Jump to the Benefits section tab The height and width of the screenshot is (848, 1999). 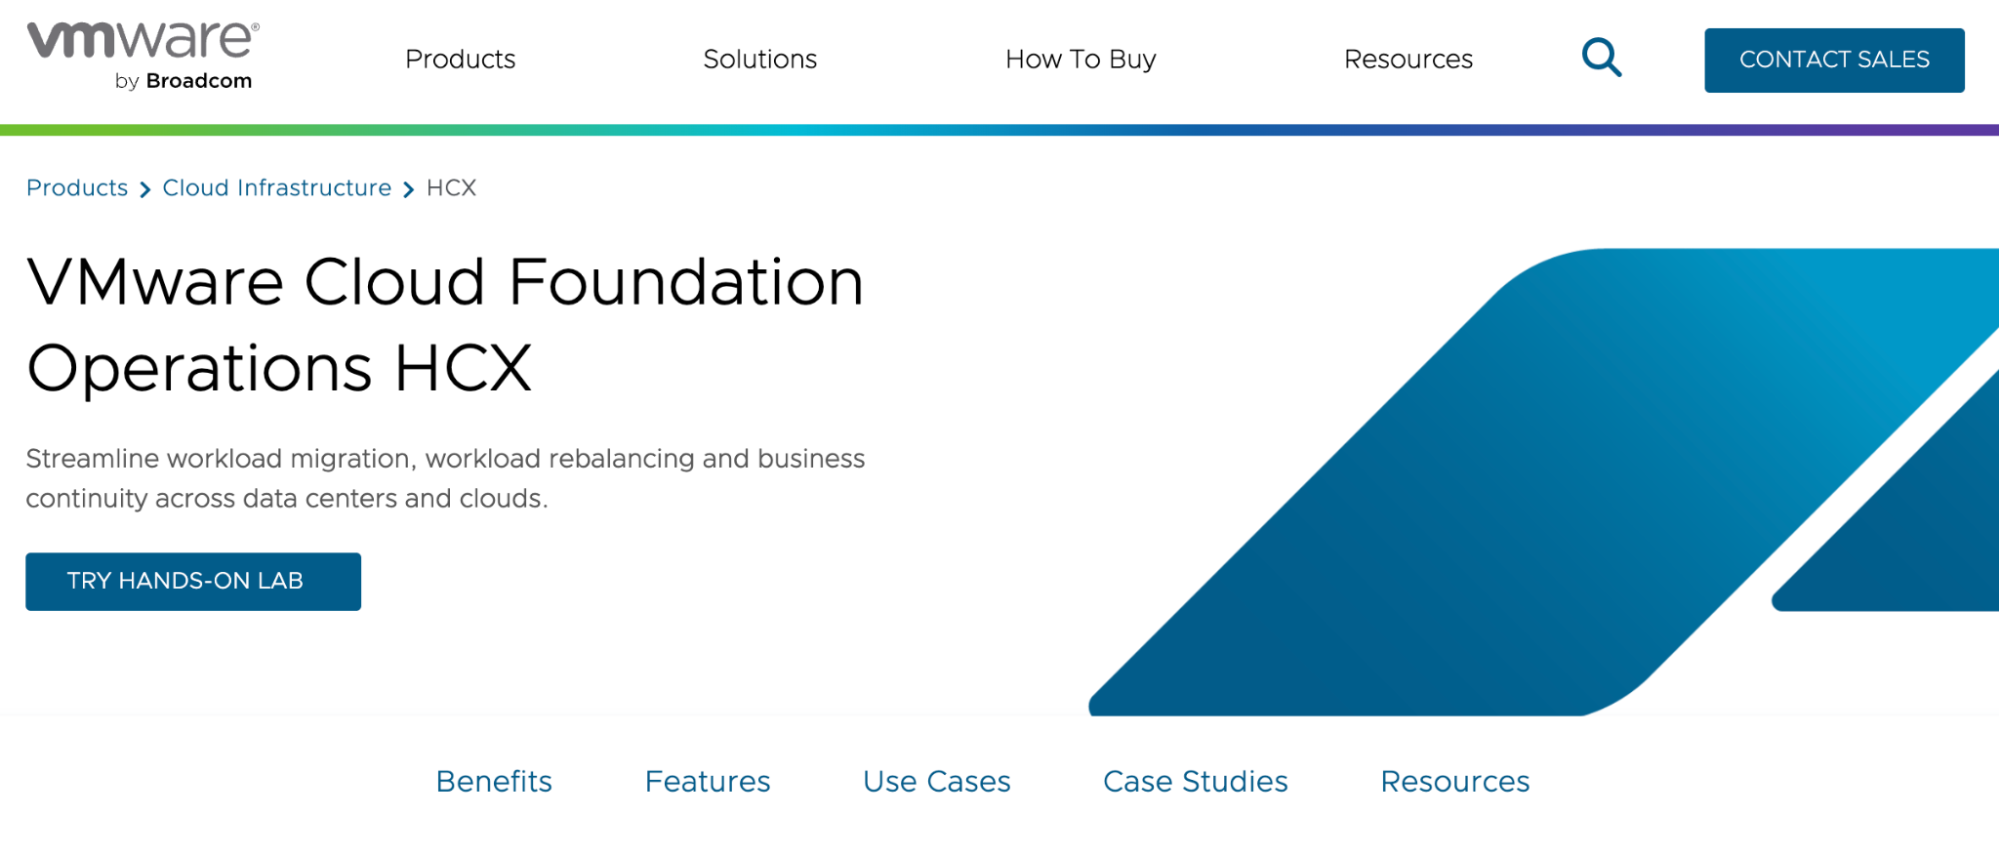click(x=494, y=781)
